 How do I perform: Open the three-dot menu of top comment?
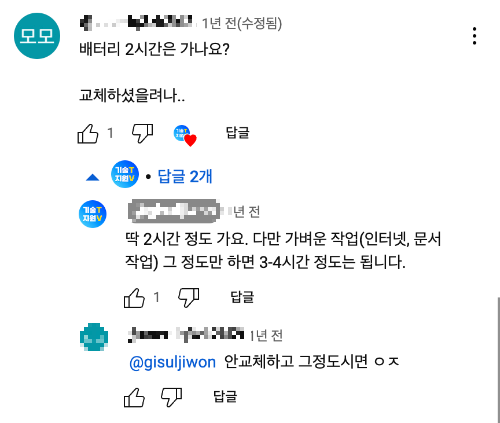(x=474, y=36)
